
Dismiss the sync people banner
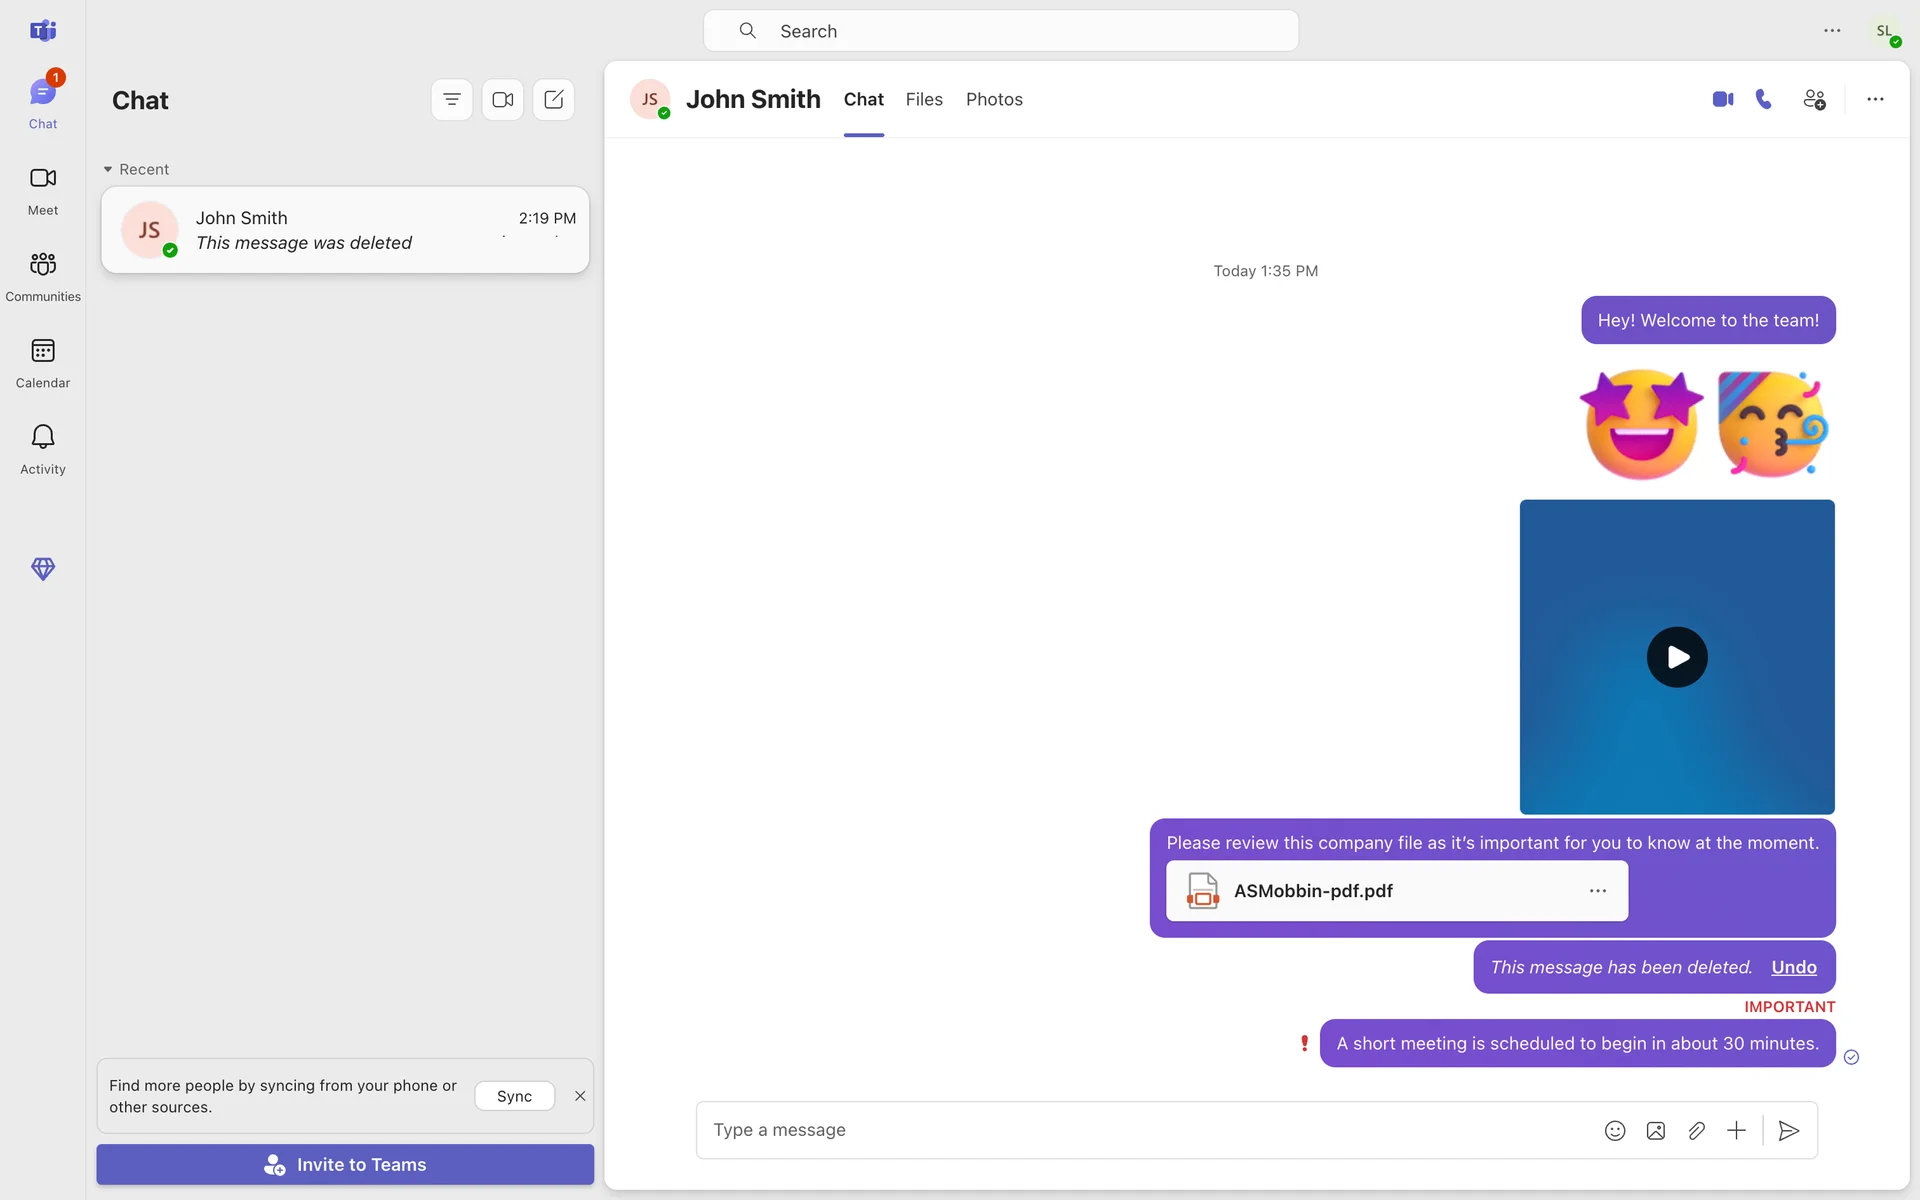click(x=580, y=1096)
